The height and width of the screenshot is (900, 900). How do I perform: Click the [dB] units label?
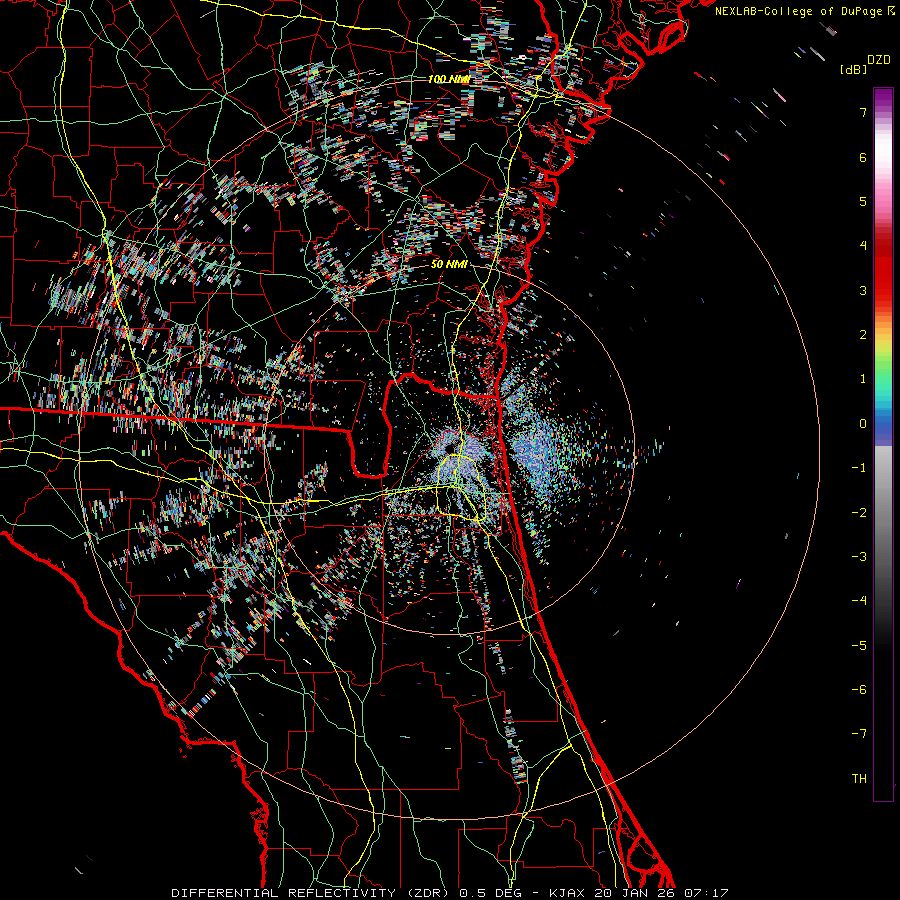point(854,69)
